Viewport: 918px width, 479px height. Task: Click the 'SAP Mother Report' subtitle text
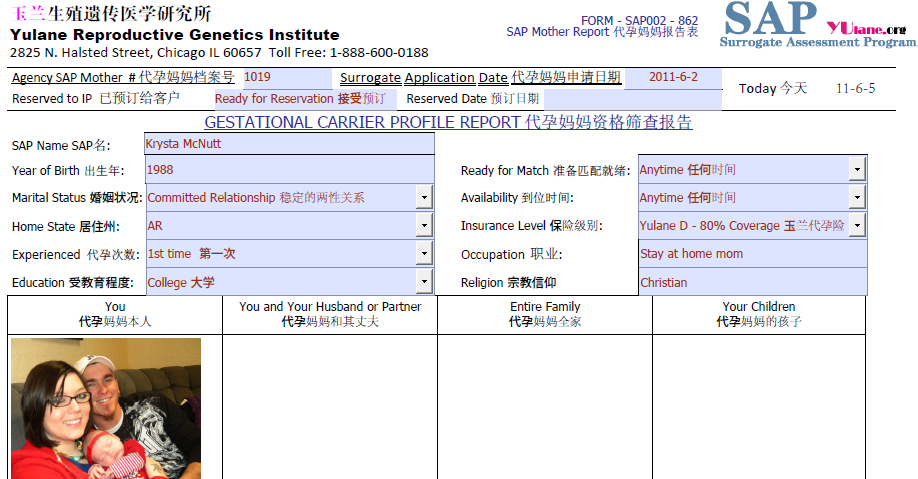coord(602,32)
